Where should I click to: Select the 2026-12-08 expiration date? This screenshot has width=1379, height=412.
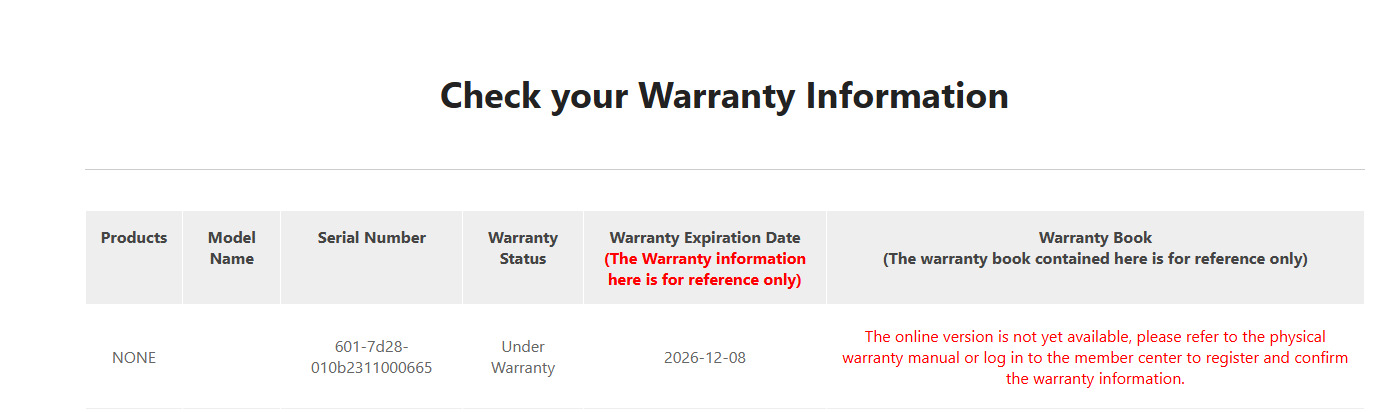click(705, 358)
